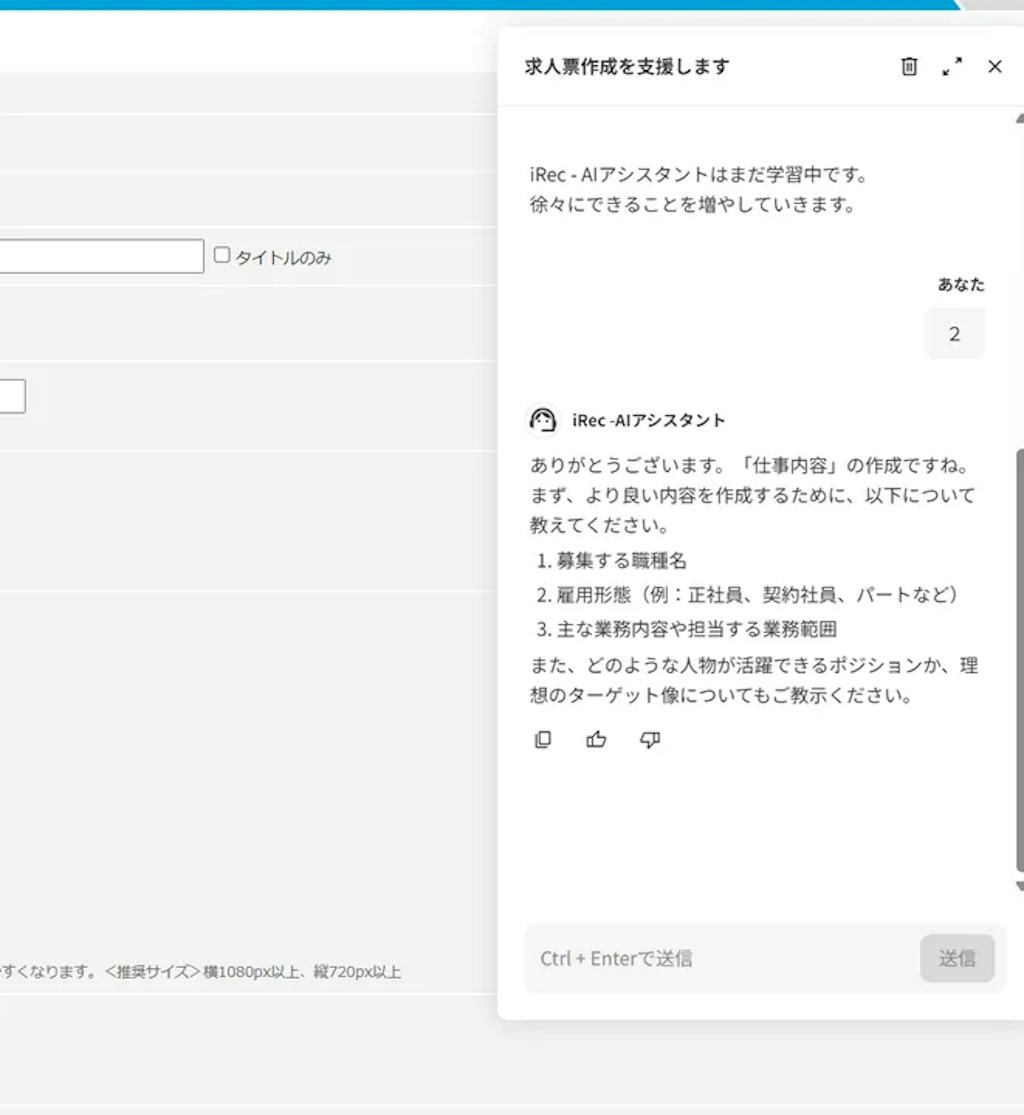This screenshot has height=1115, width=1024.
Task: Expand the chat panel to fullscreen
Action: point(952,67)
